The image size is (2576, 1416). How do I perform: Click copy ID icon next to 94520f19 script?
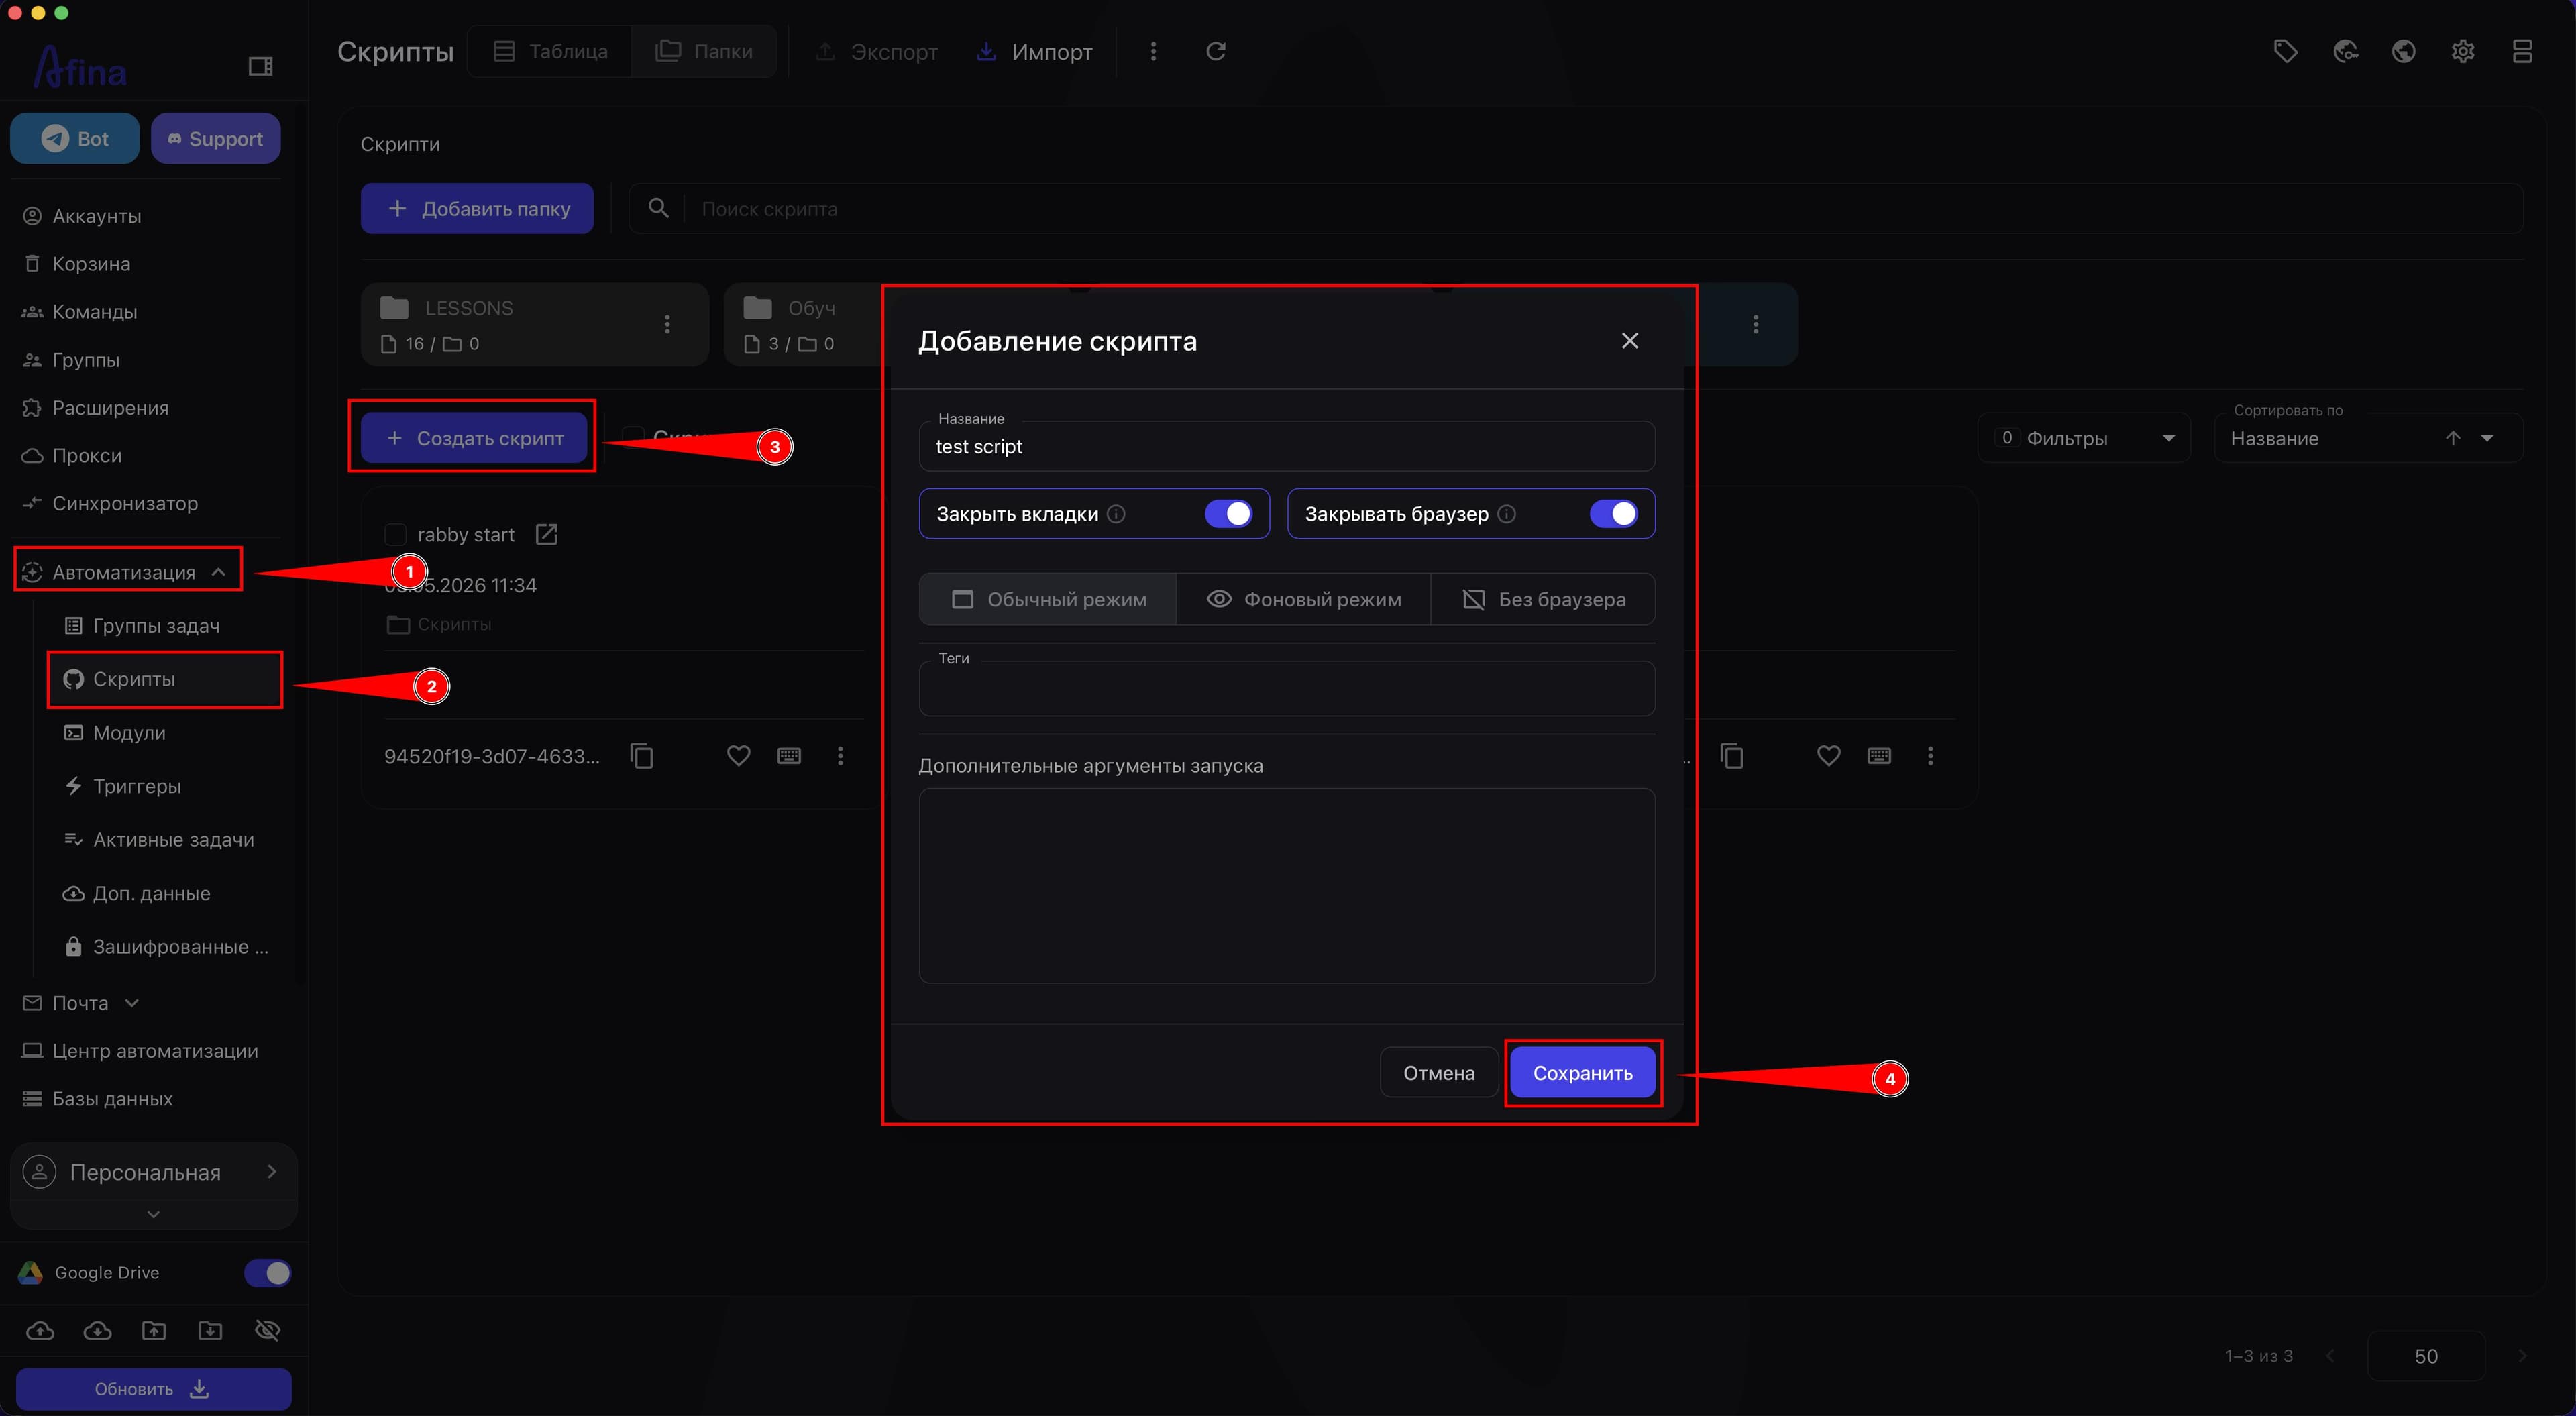[642, 756]
